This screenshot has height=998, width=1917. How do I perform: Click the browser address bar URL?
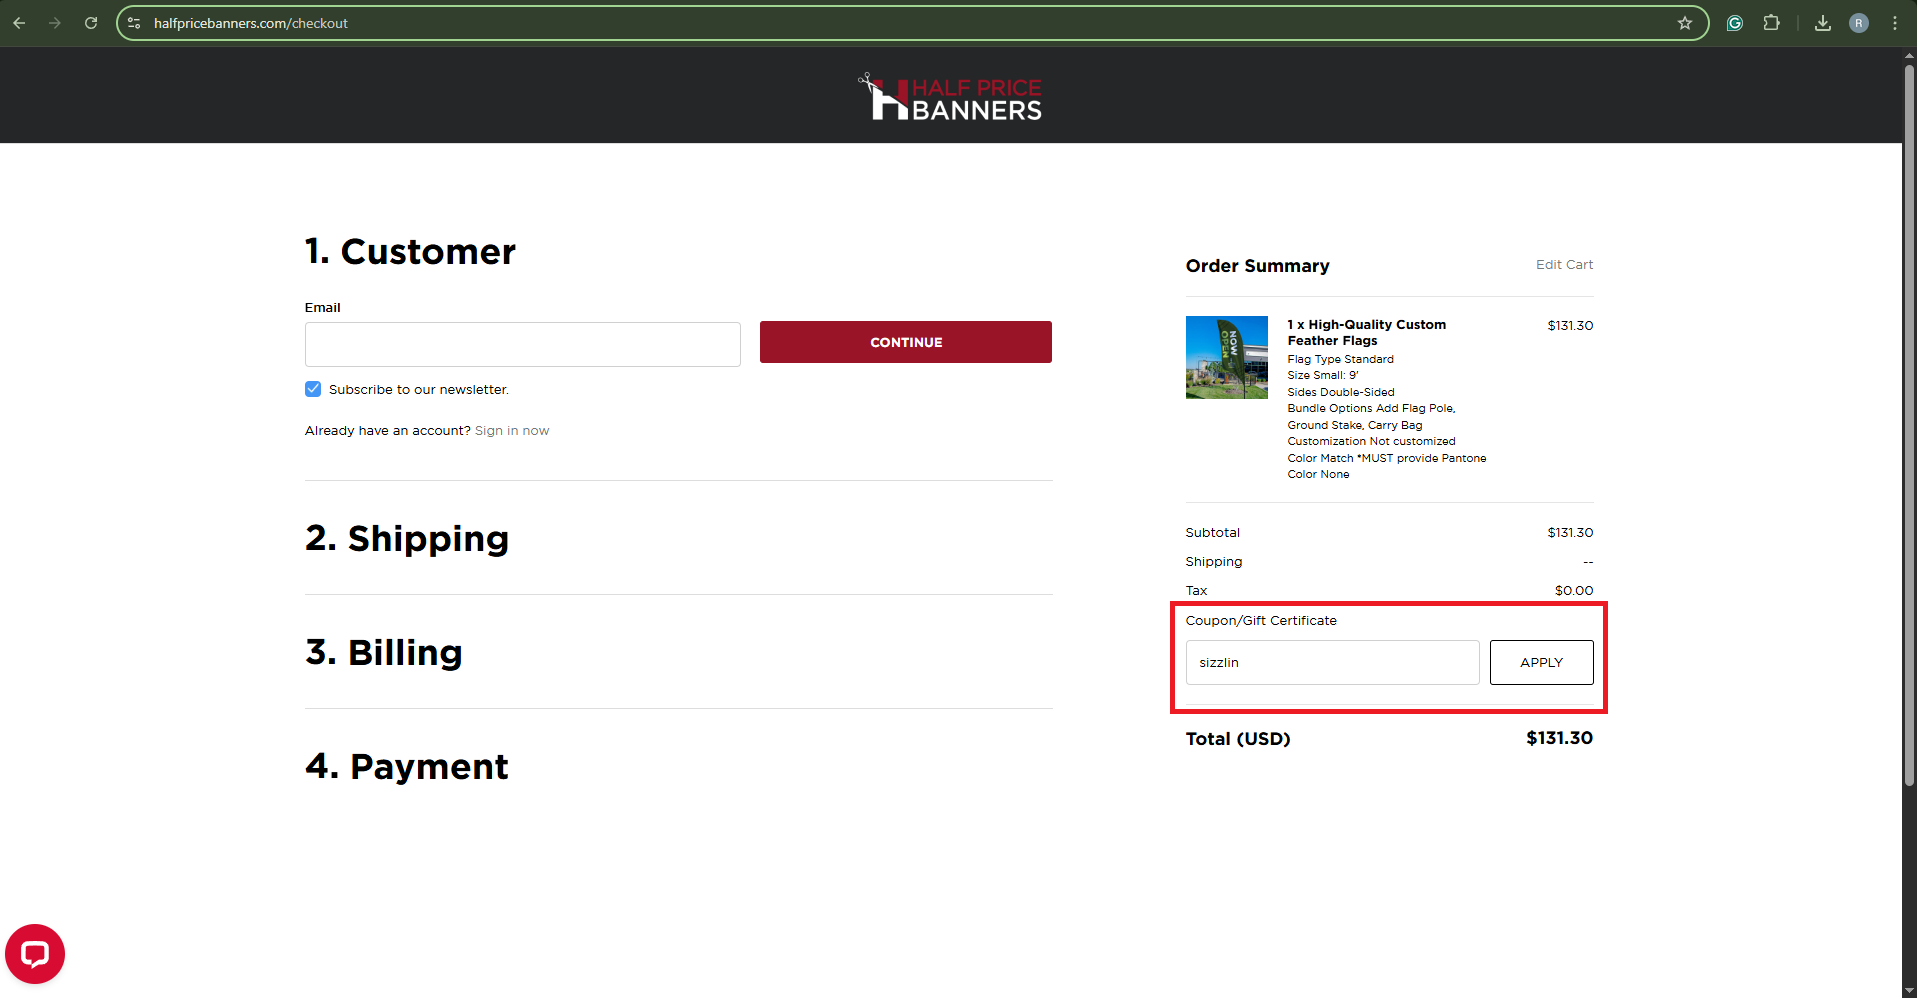[x=250, y=23]
